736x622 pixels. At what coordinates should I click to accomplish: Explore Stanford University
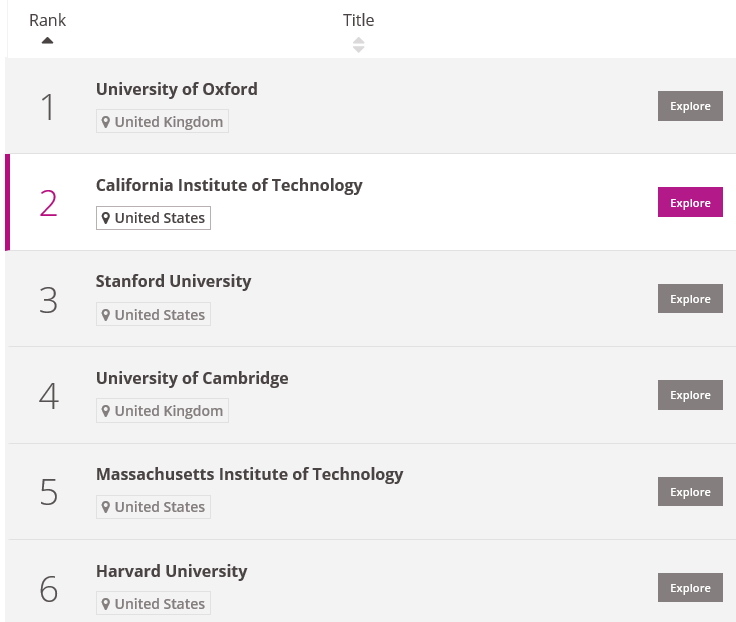click(x=690, y=299)
